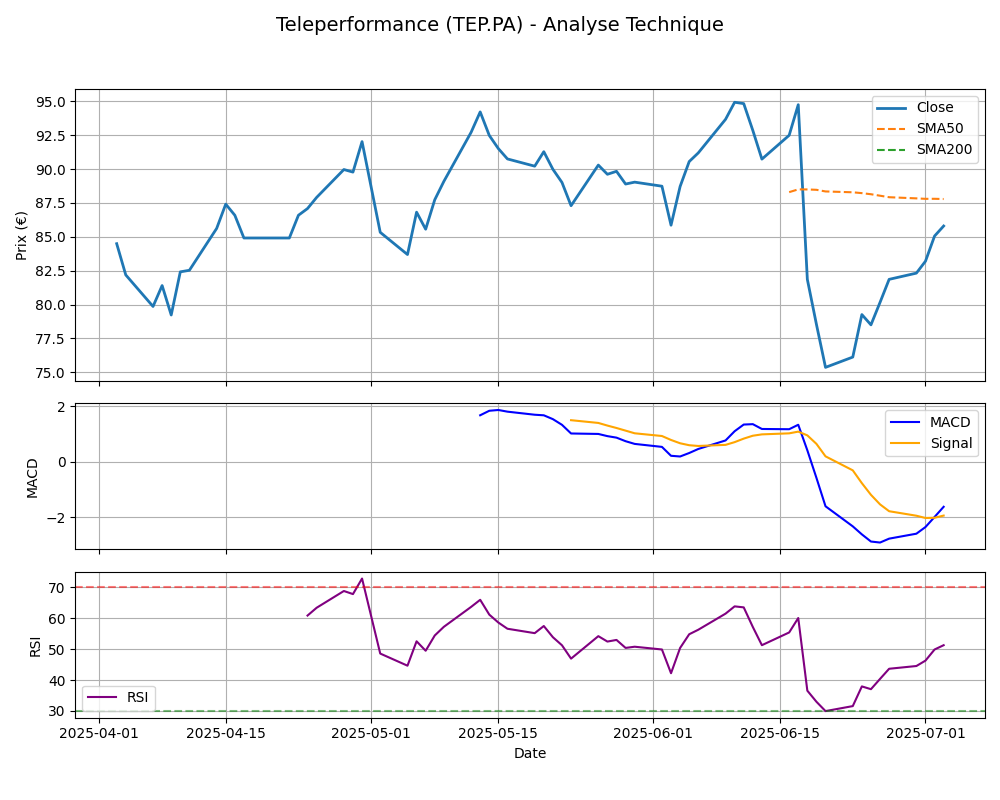Click the "2" tick on the MACD axis

pos(62,407)
